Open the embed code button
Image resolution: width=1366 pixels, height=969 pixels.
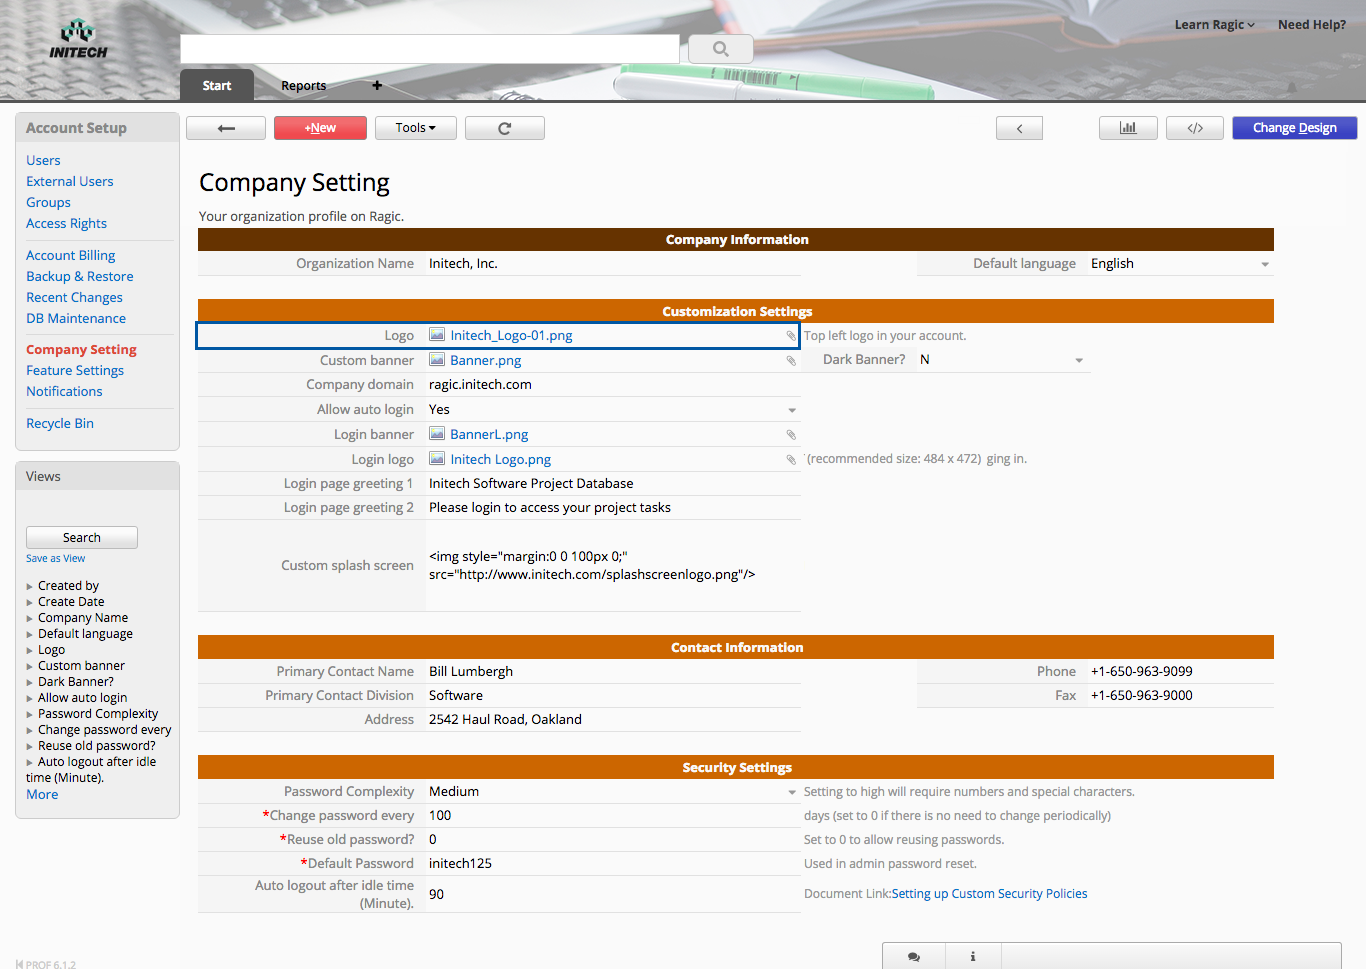[x=1195, y=128]
